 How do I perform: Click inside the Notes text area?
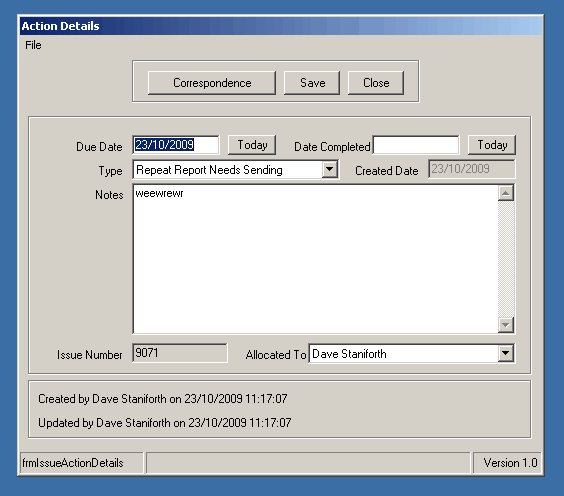point(315,259)
